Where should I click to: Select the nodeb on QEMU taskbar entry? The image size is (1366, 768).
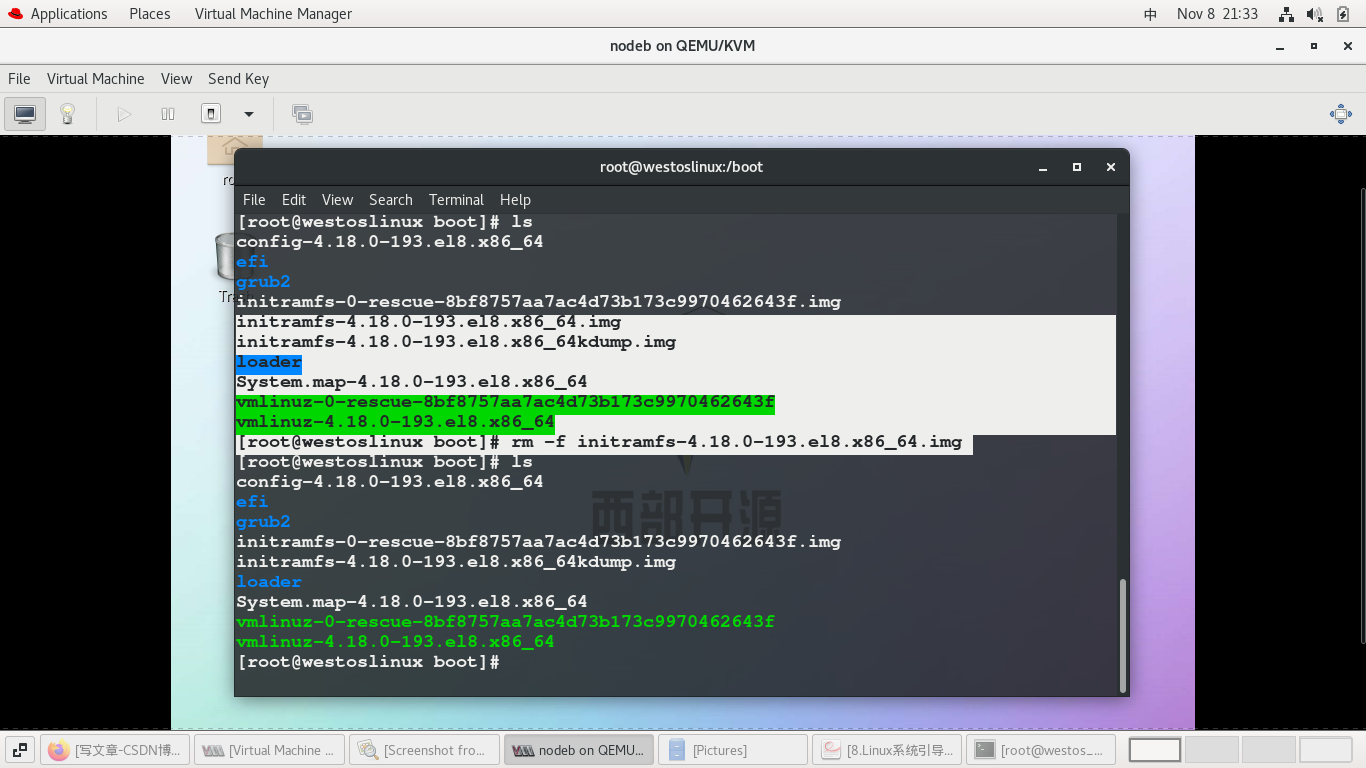coord(579,749)
